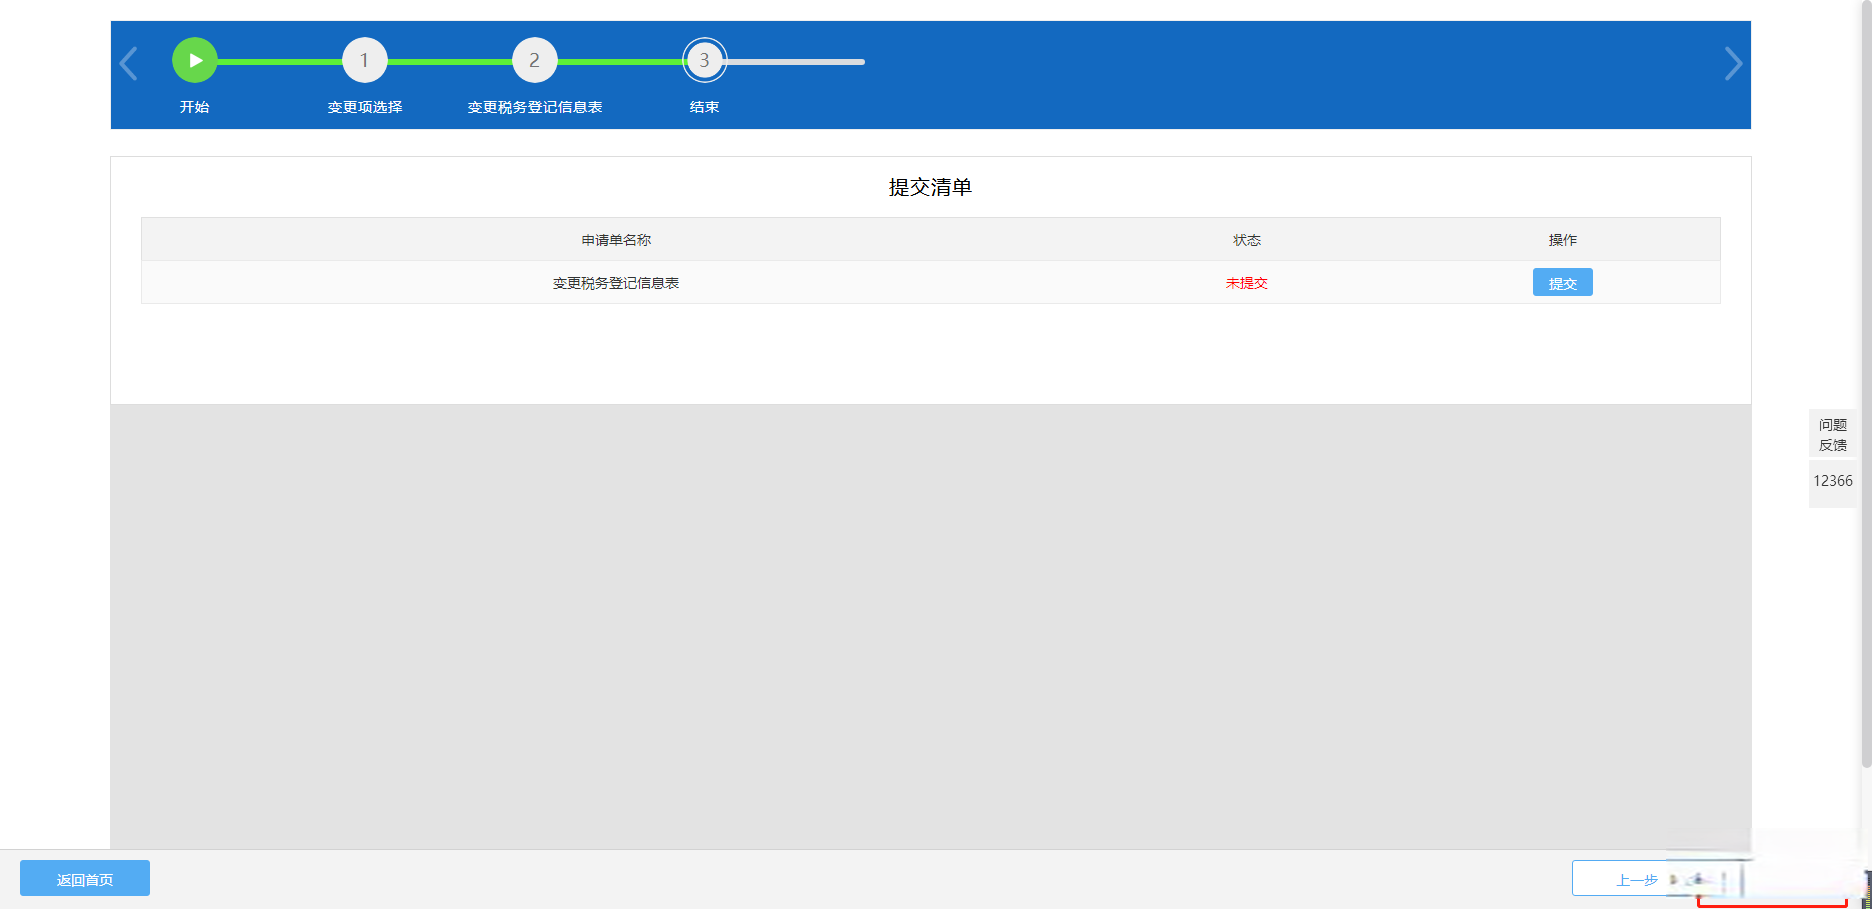Open the 问题反馈 side panel
1872x909 pixels.
point(1832,435)
